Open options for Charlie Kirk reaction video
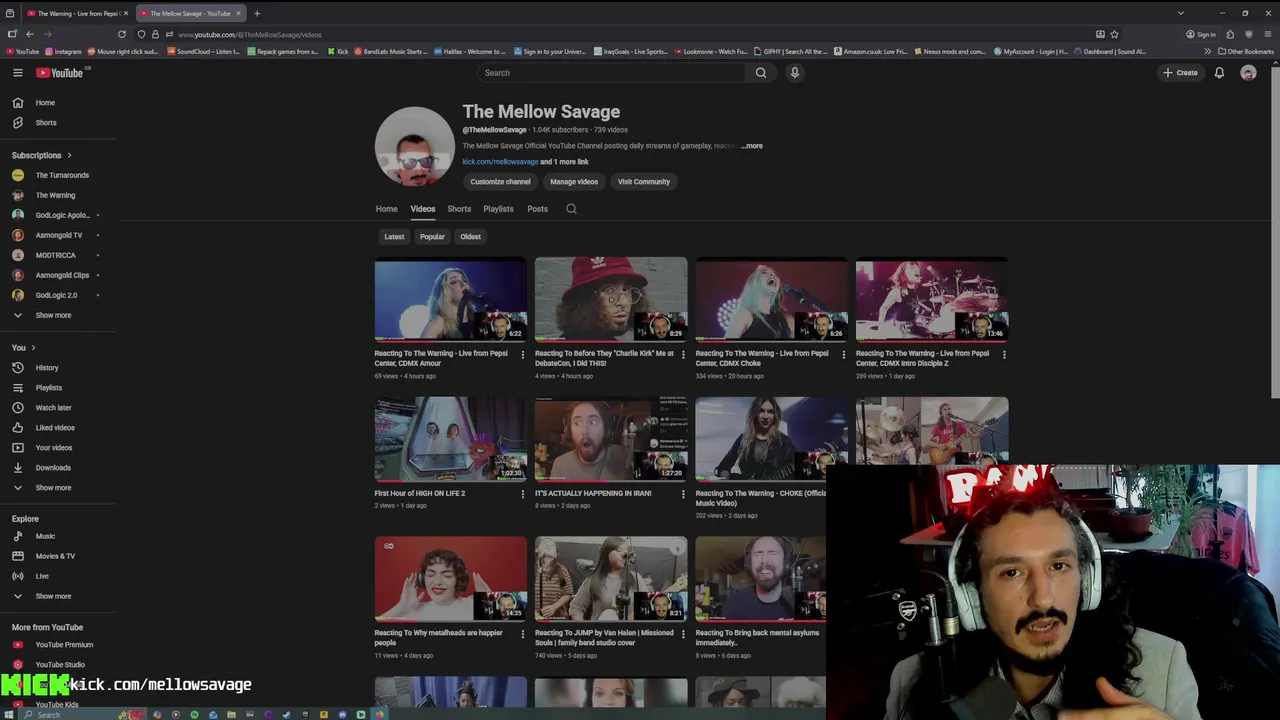 tap(683, 354)
